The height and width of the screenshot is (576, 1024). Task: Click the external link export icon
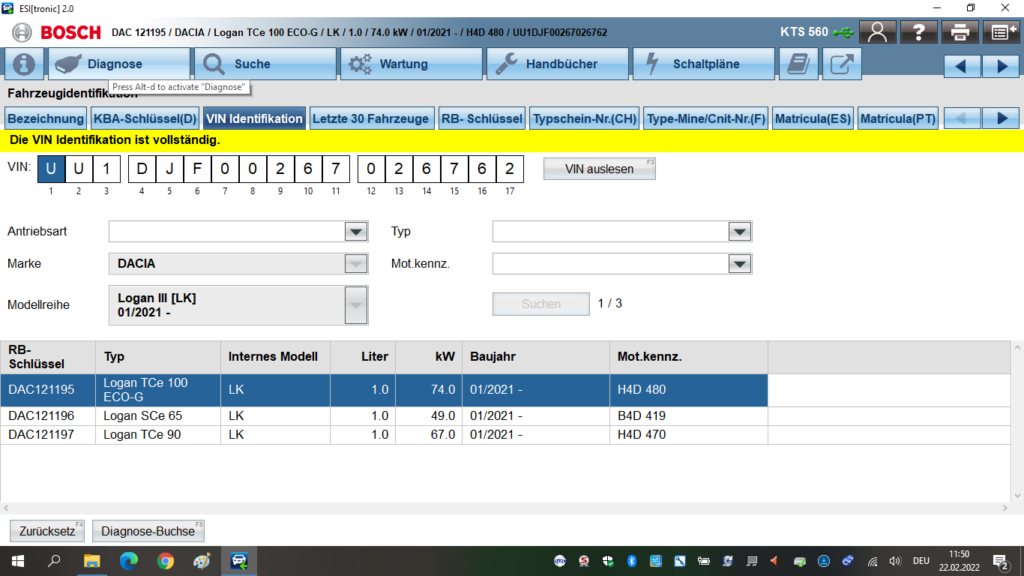pyautogui.click(x=842, y=64)
